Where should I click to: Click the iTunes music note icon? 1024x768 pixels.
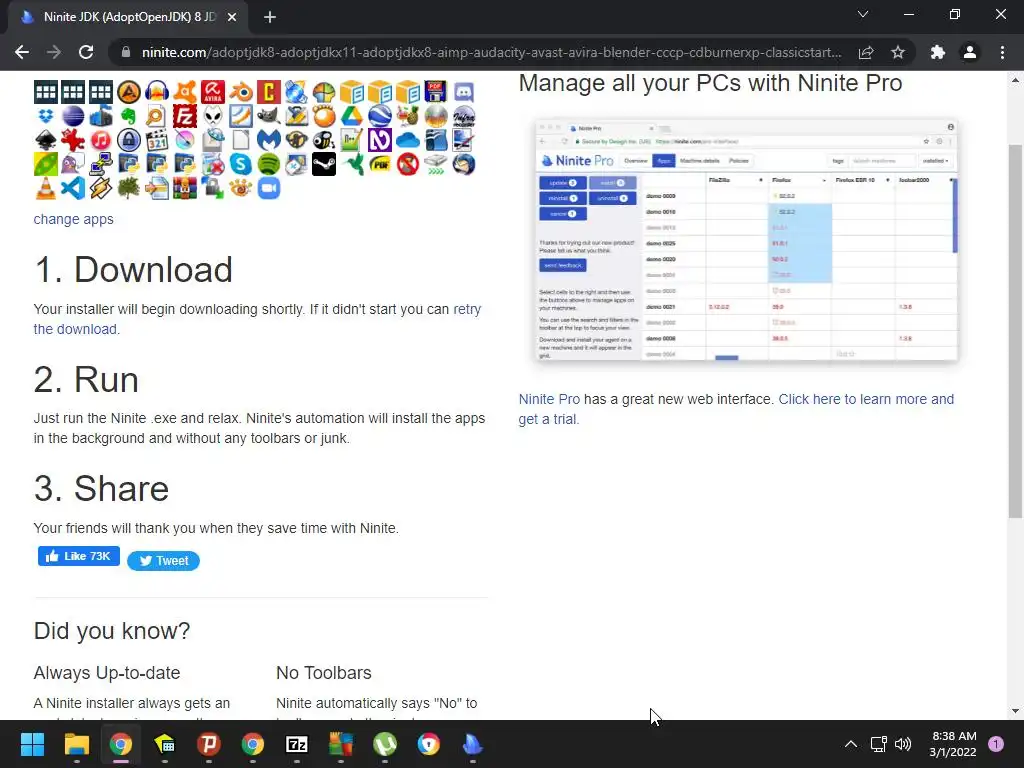pyautogui.click(x=101, y=140)
